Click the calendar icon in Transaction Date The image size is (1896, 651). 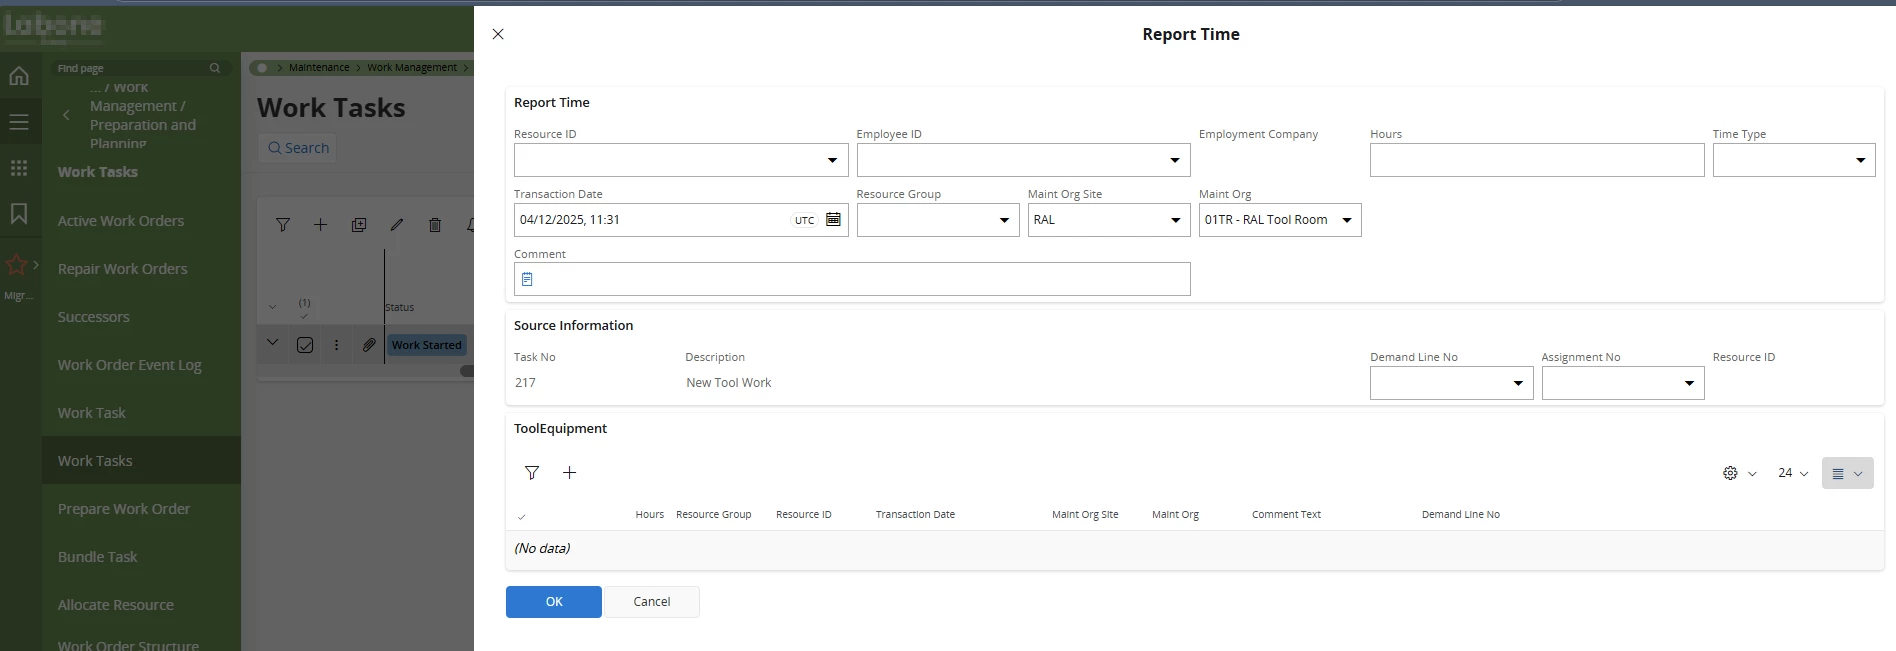click(x=833, y=220)
